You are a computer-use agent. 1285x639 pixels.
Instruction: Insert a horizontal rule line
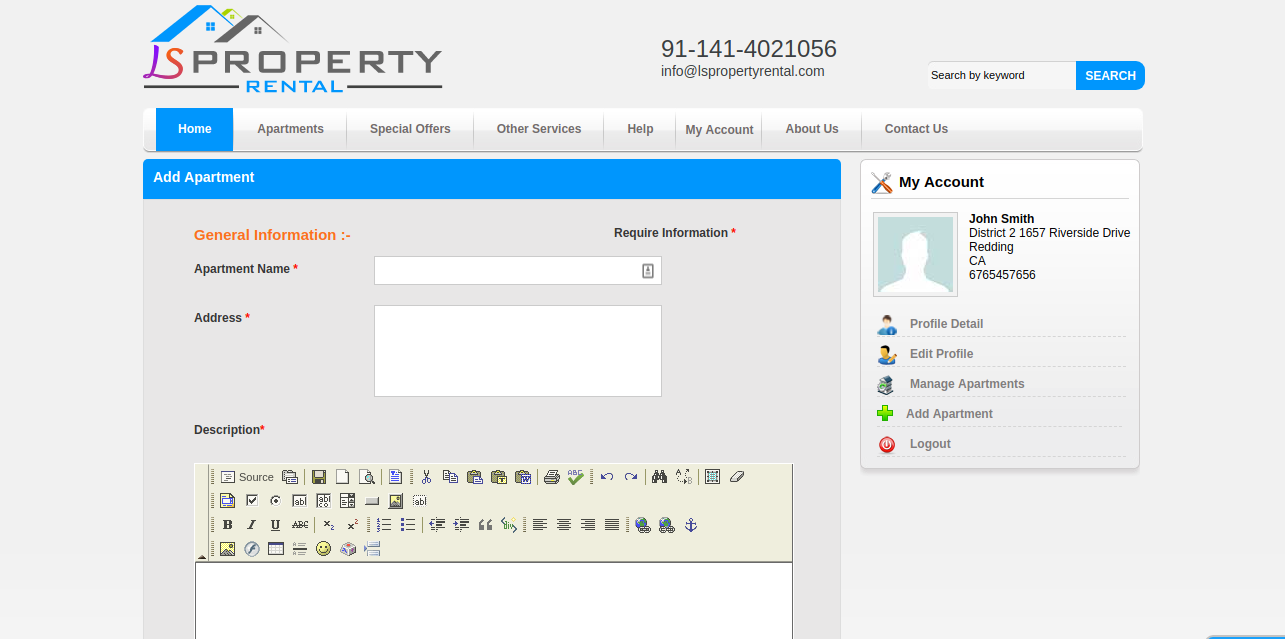300,549
